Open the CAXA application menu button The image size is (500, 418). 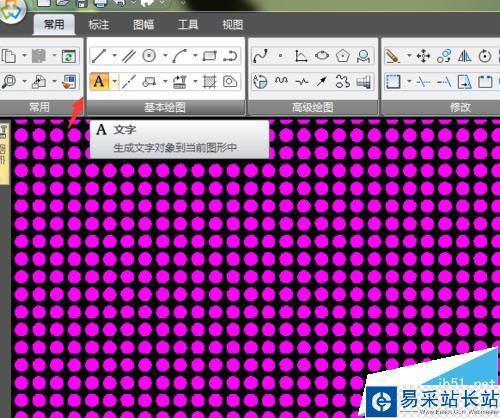click(13, 11)
